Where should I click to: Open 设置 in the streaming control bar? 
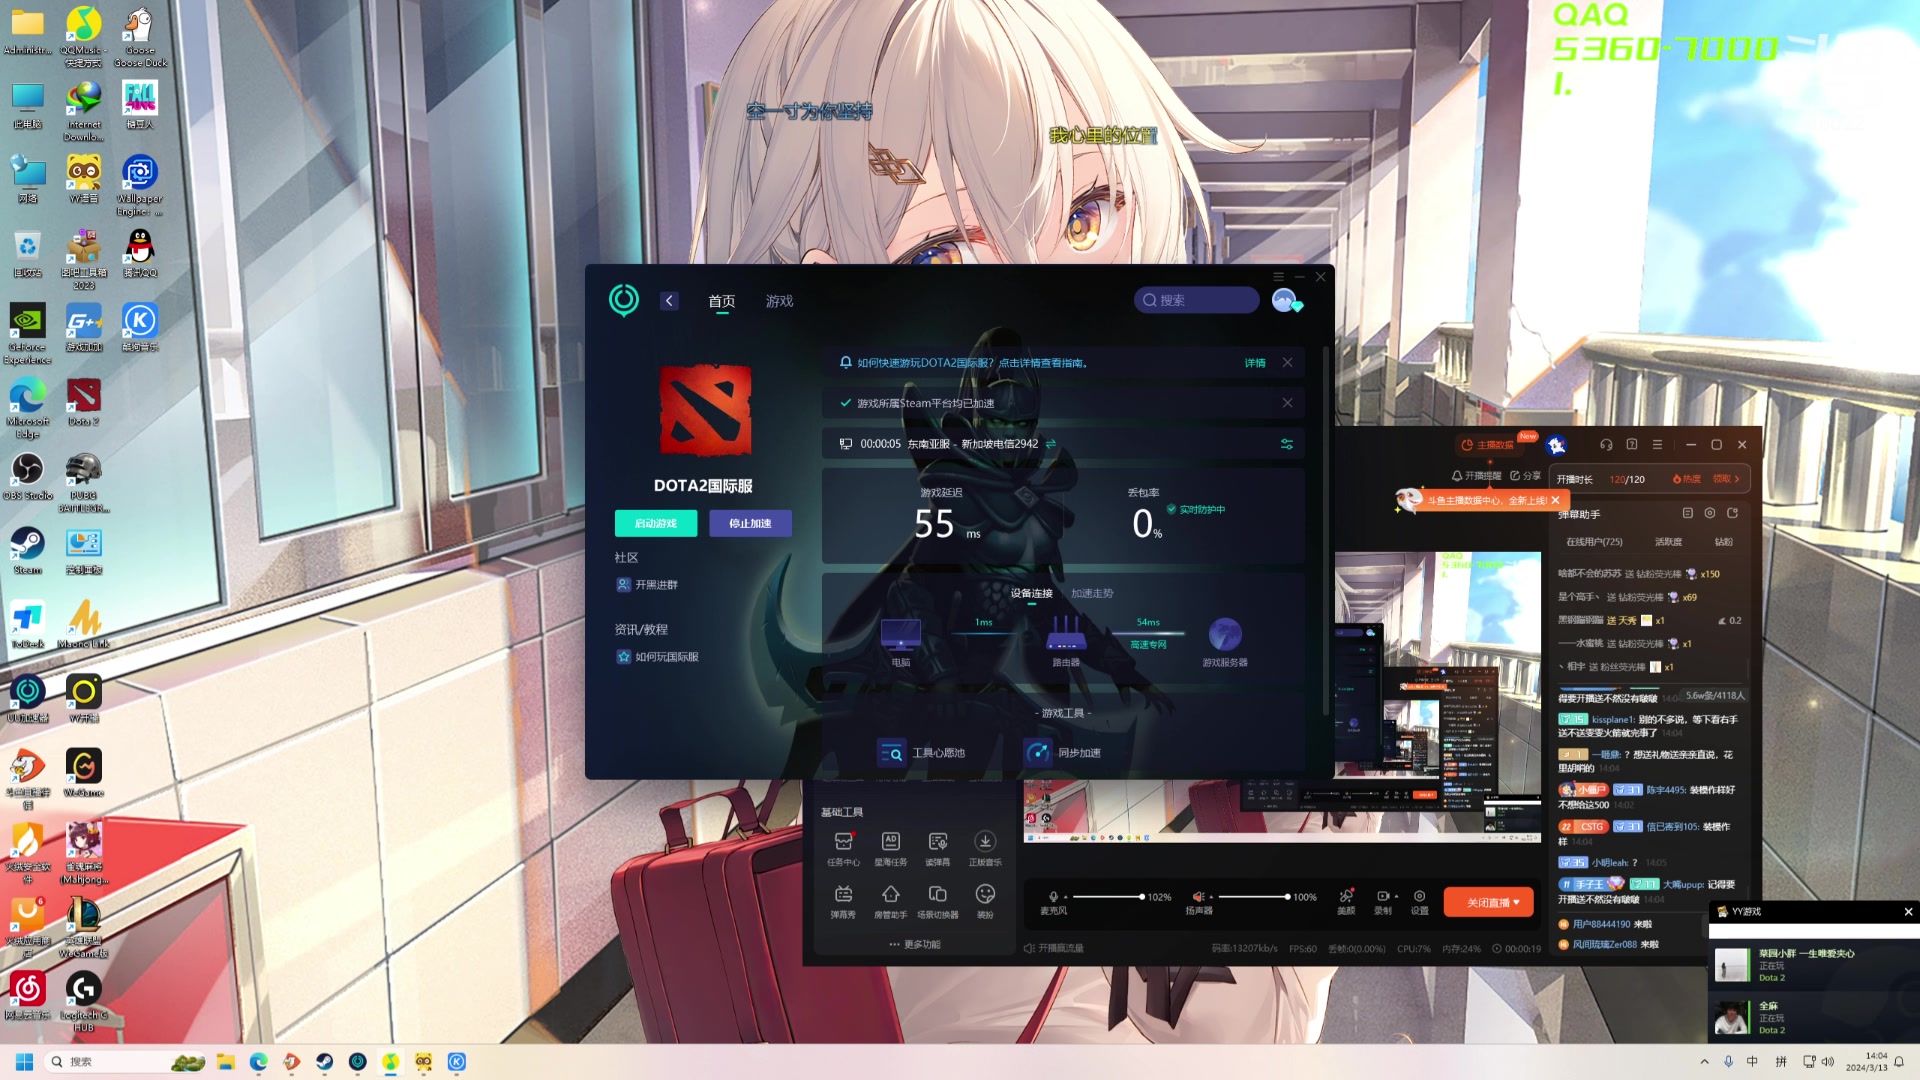(1419, 901)
